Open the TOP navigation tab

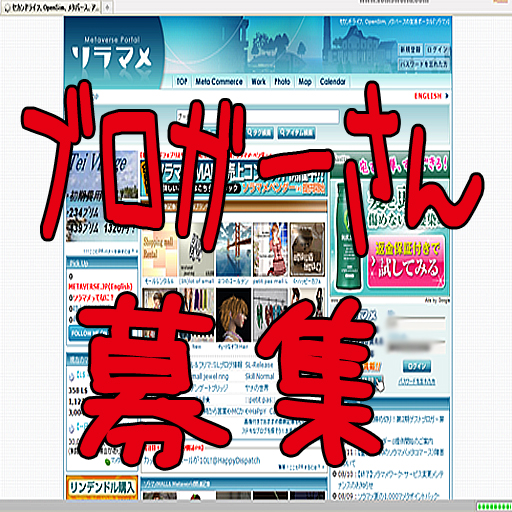point(182,82)
